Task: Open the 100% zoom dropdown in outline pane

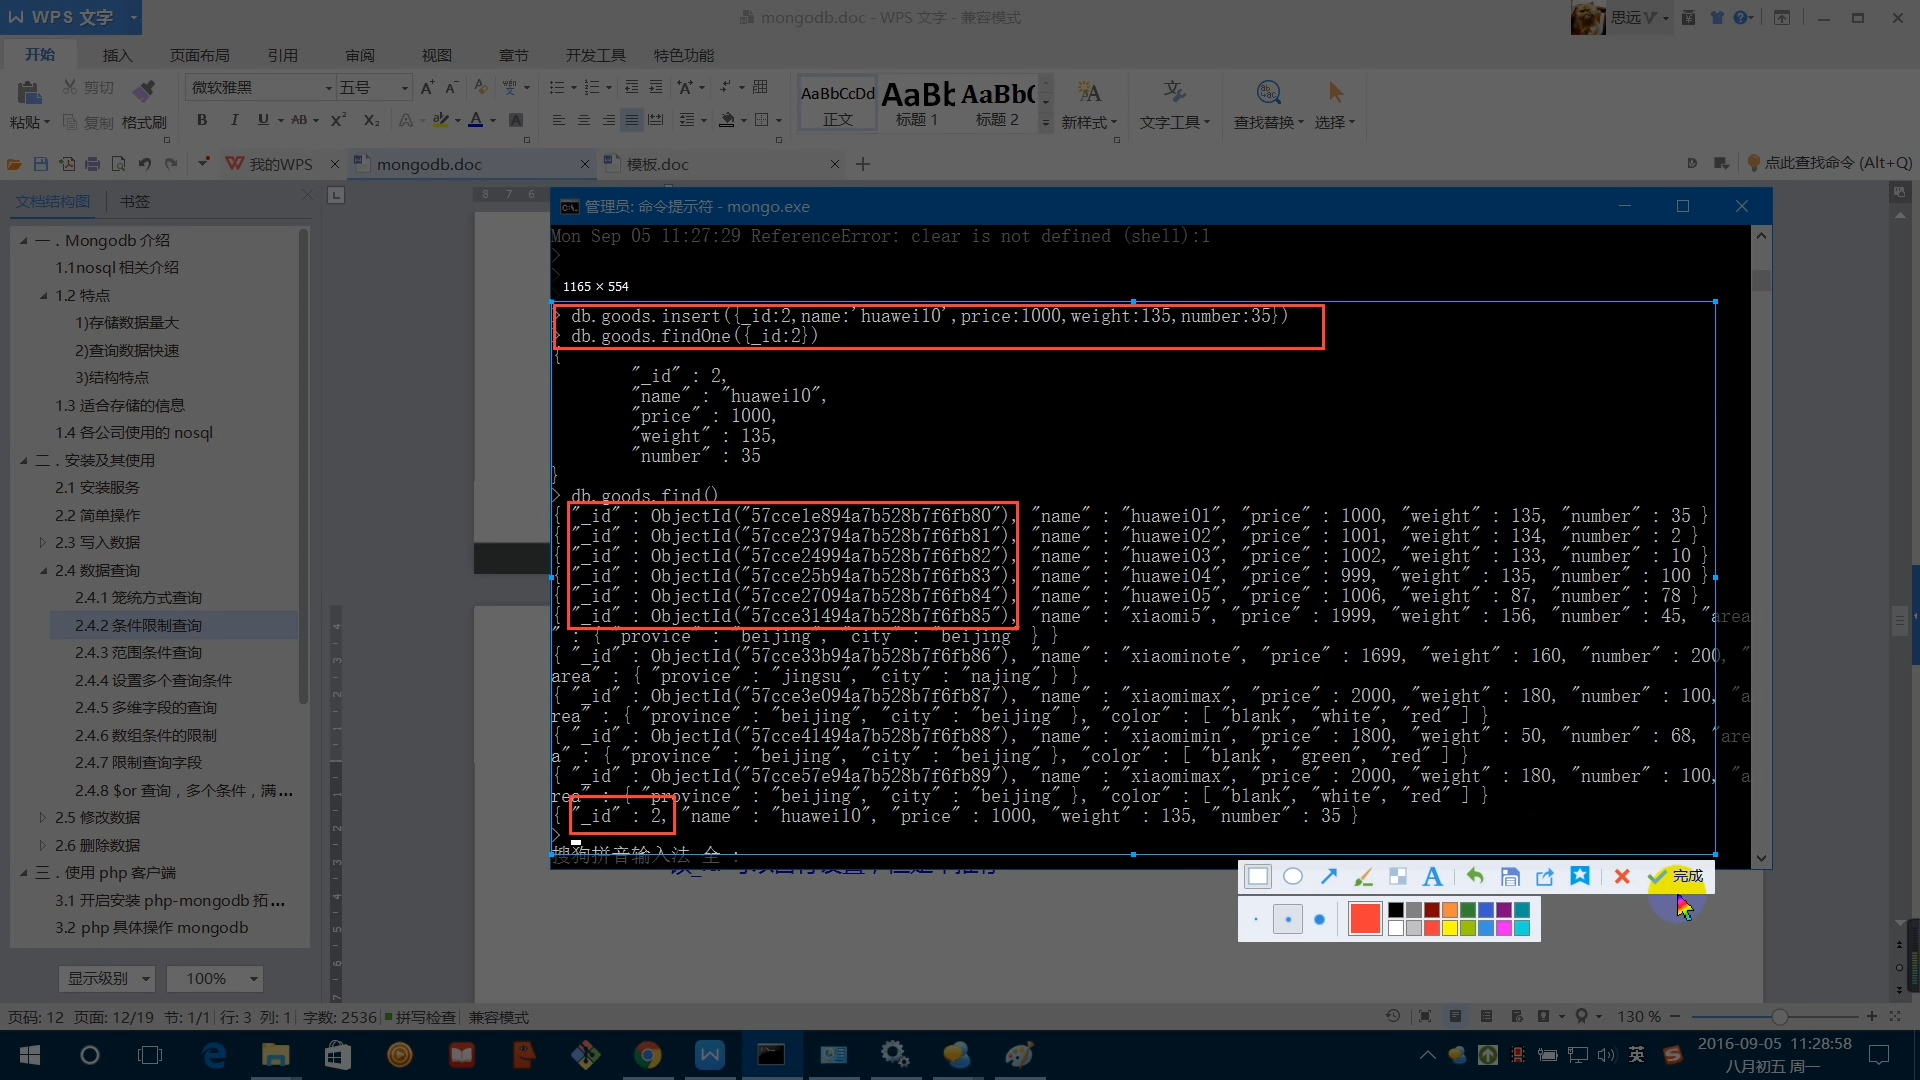Action: [x=214, y=978]
